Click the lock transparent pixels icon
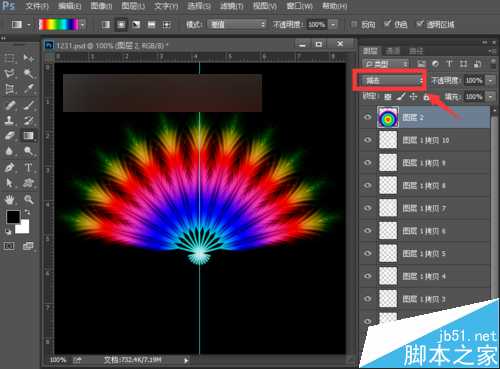The image size is (500, 369). (x=388, y=97)
